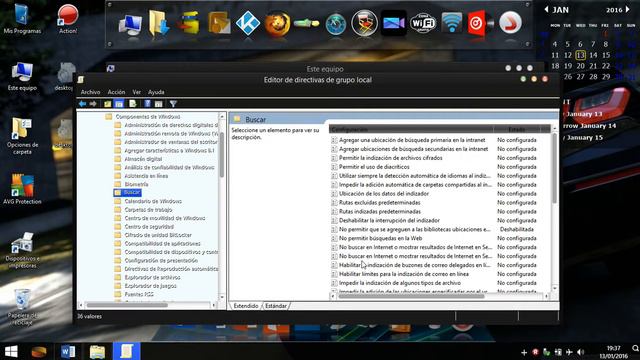Click the blue wireless signal icon in the dock

(452, 23)
